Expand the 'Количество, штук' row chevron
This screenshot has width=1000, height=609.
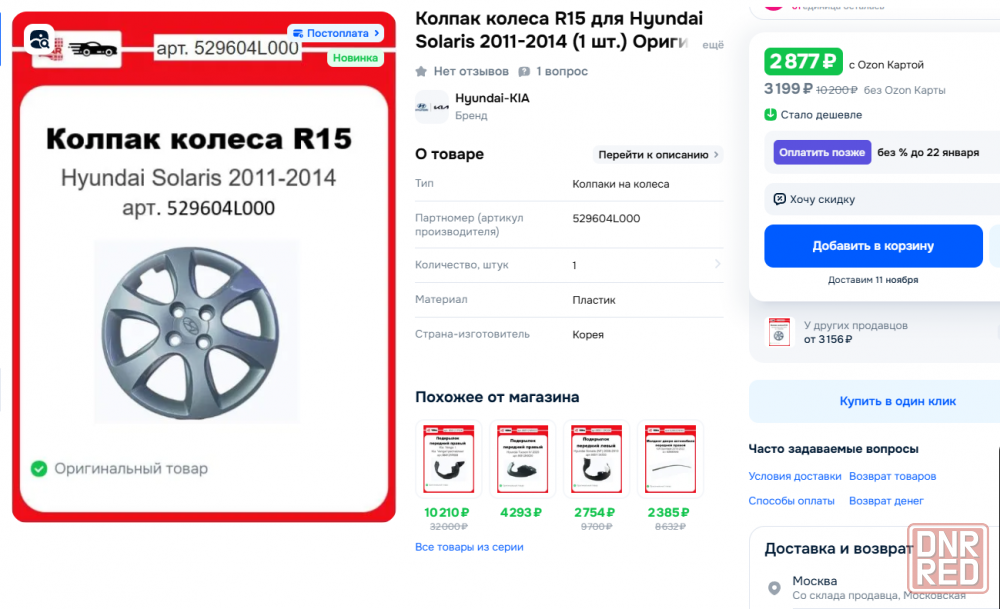click(717, 265)
